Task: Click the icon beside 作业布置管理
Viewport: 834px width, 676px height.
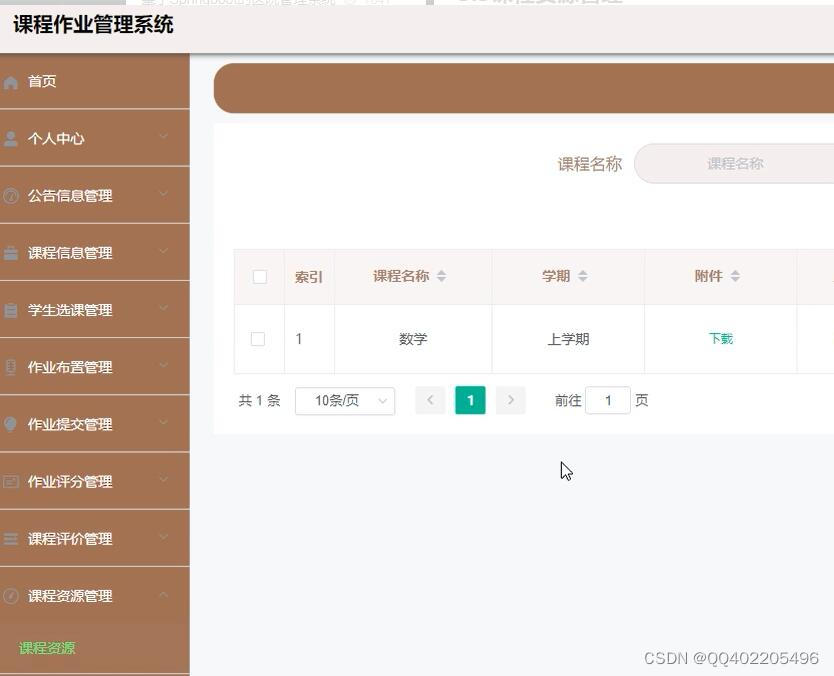Action: pos(11,368)
